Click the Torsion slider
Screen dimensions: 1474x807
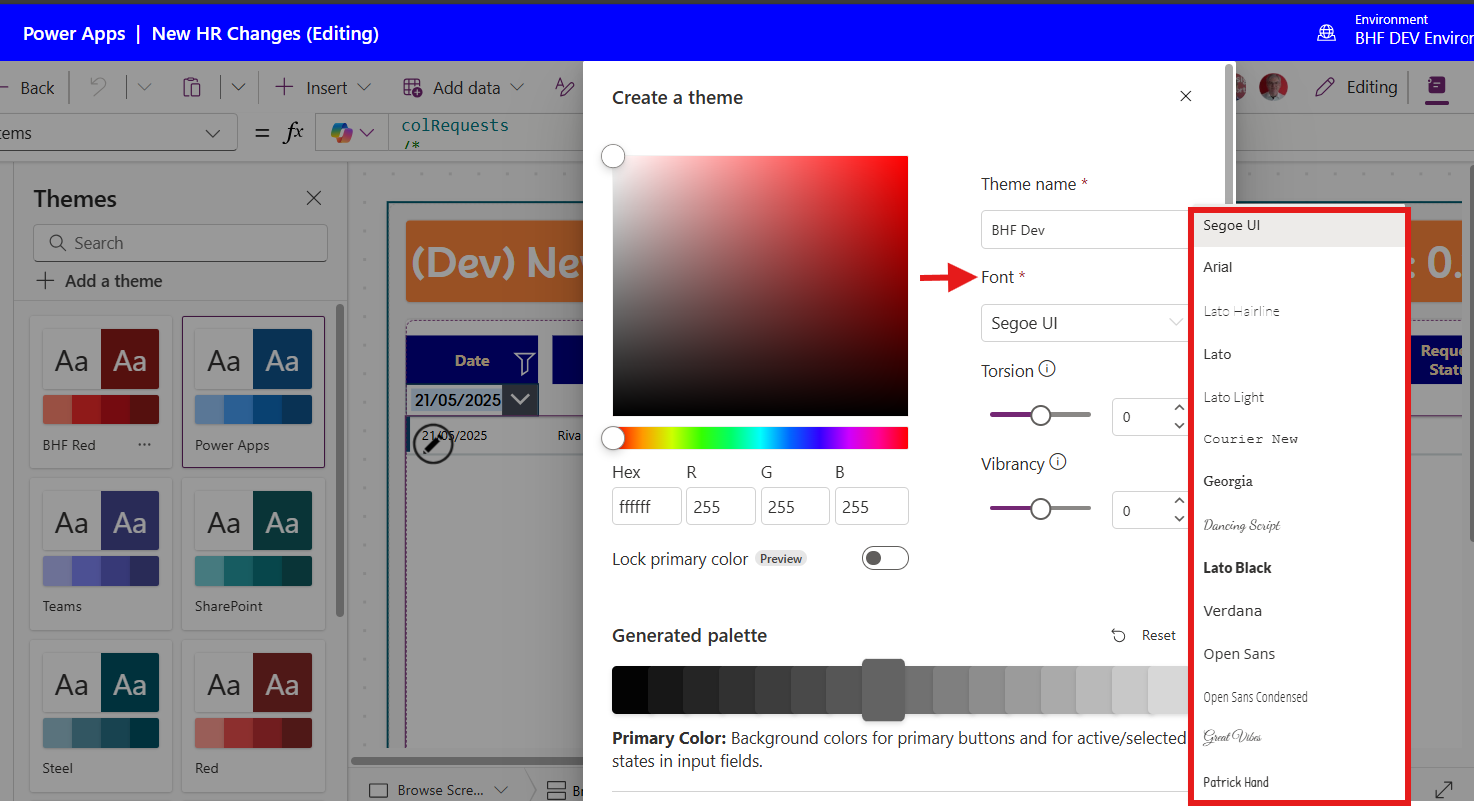point(1040,414)
